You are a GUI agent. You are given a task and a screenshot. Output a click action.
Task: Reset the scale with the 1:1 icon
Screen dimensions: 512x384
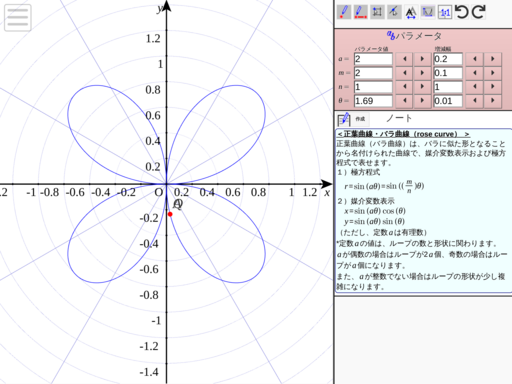click(445, 12)
